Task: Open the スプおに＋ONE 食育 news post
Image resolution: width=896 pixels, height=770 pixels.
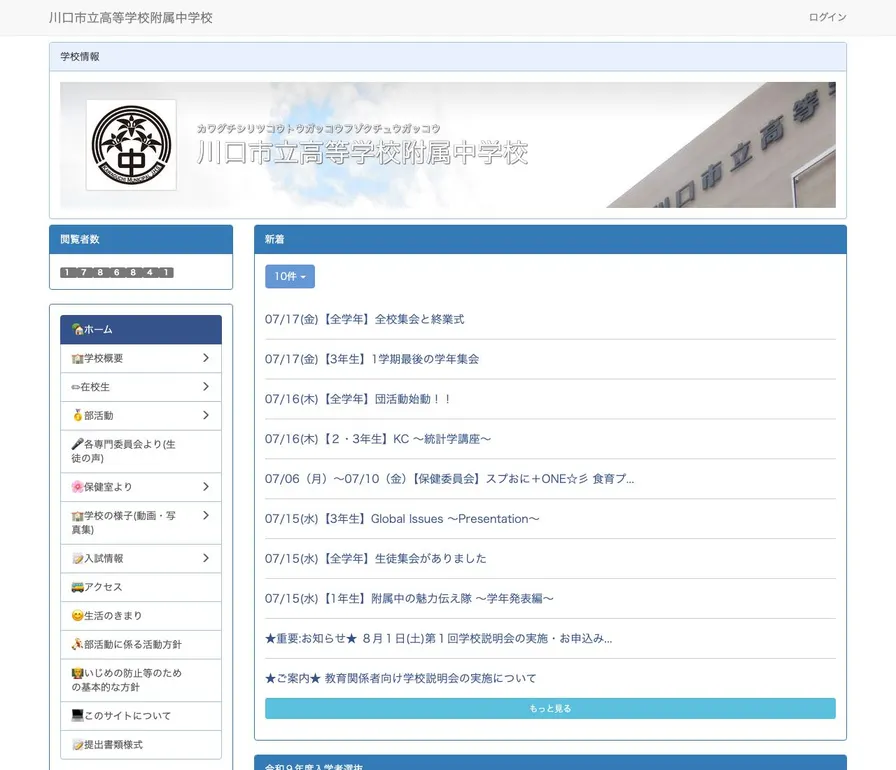Action: pos(450,479)
